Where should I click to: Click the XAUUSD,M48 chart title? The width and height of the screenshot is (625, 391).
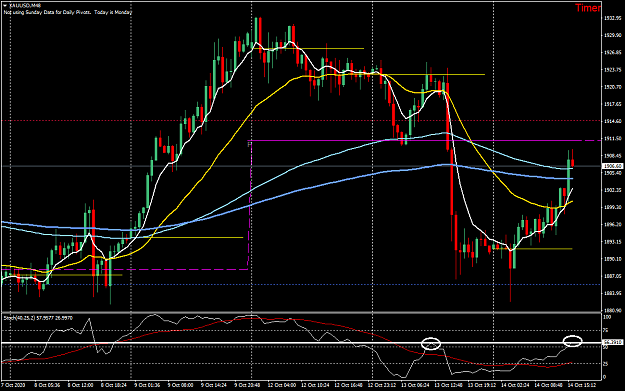point(25,6)
